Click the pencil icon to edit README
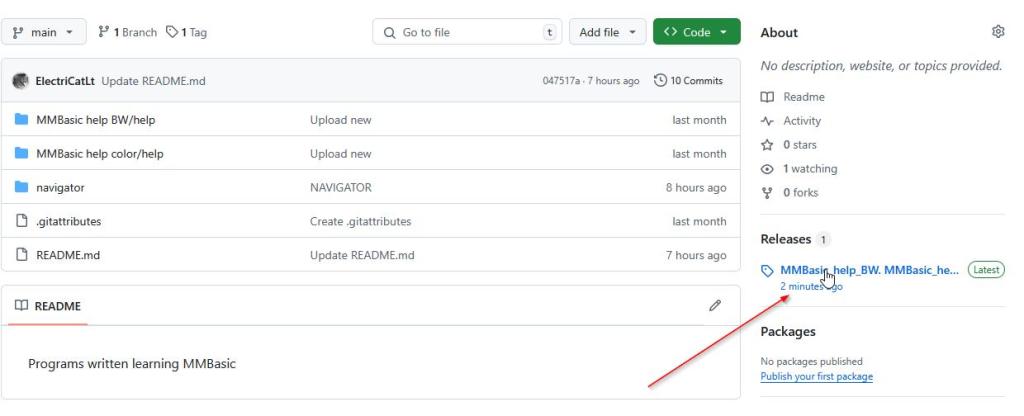 (715, 305)
